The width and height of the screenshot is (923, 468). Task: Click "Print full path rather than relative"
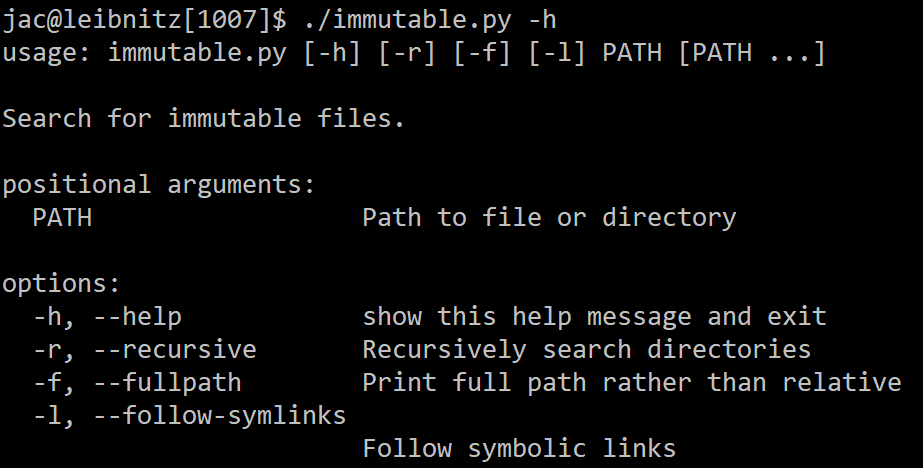631,382
